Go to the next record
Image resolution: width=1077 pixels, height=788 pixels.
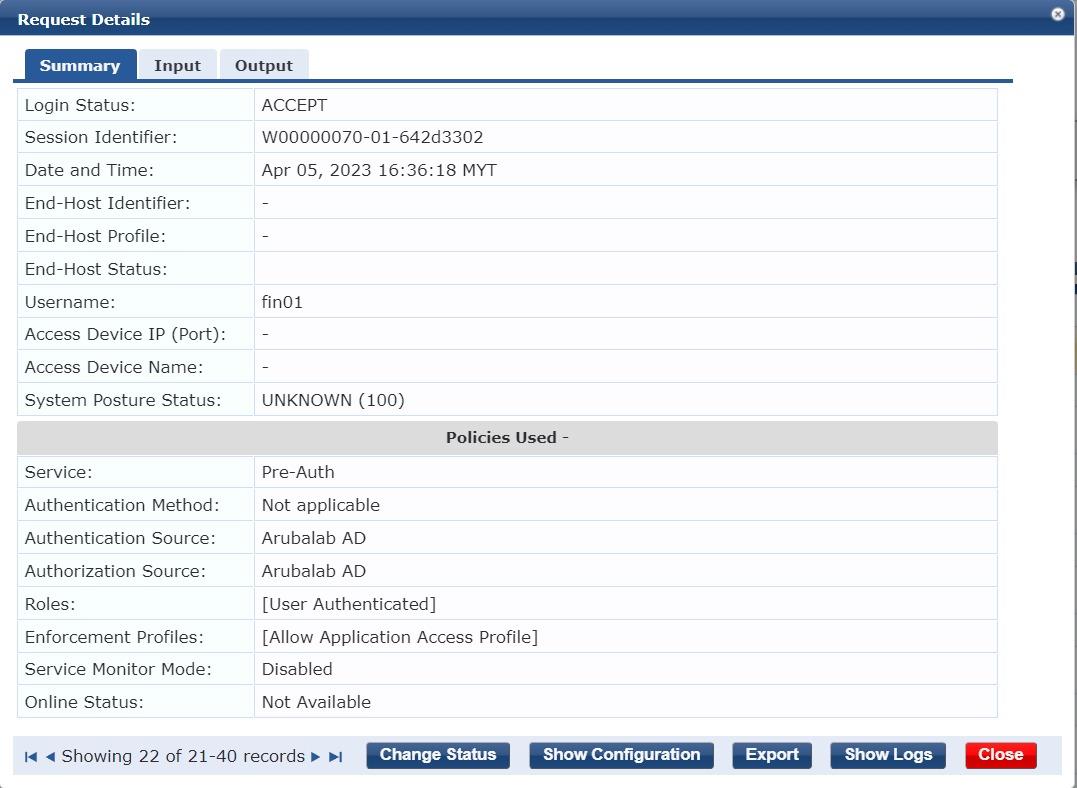pyautogui.click(x=314, y=757)
